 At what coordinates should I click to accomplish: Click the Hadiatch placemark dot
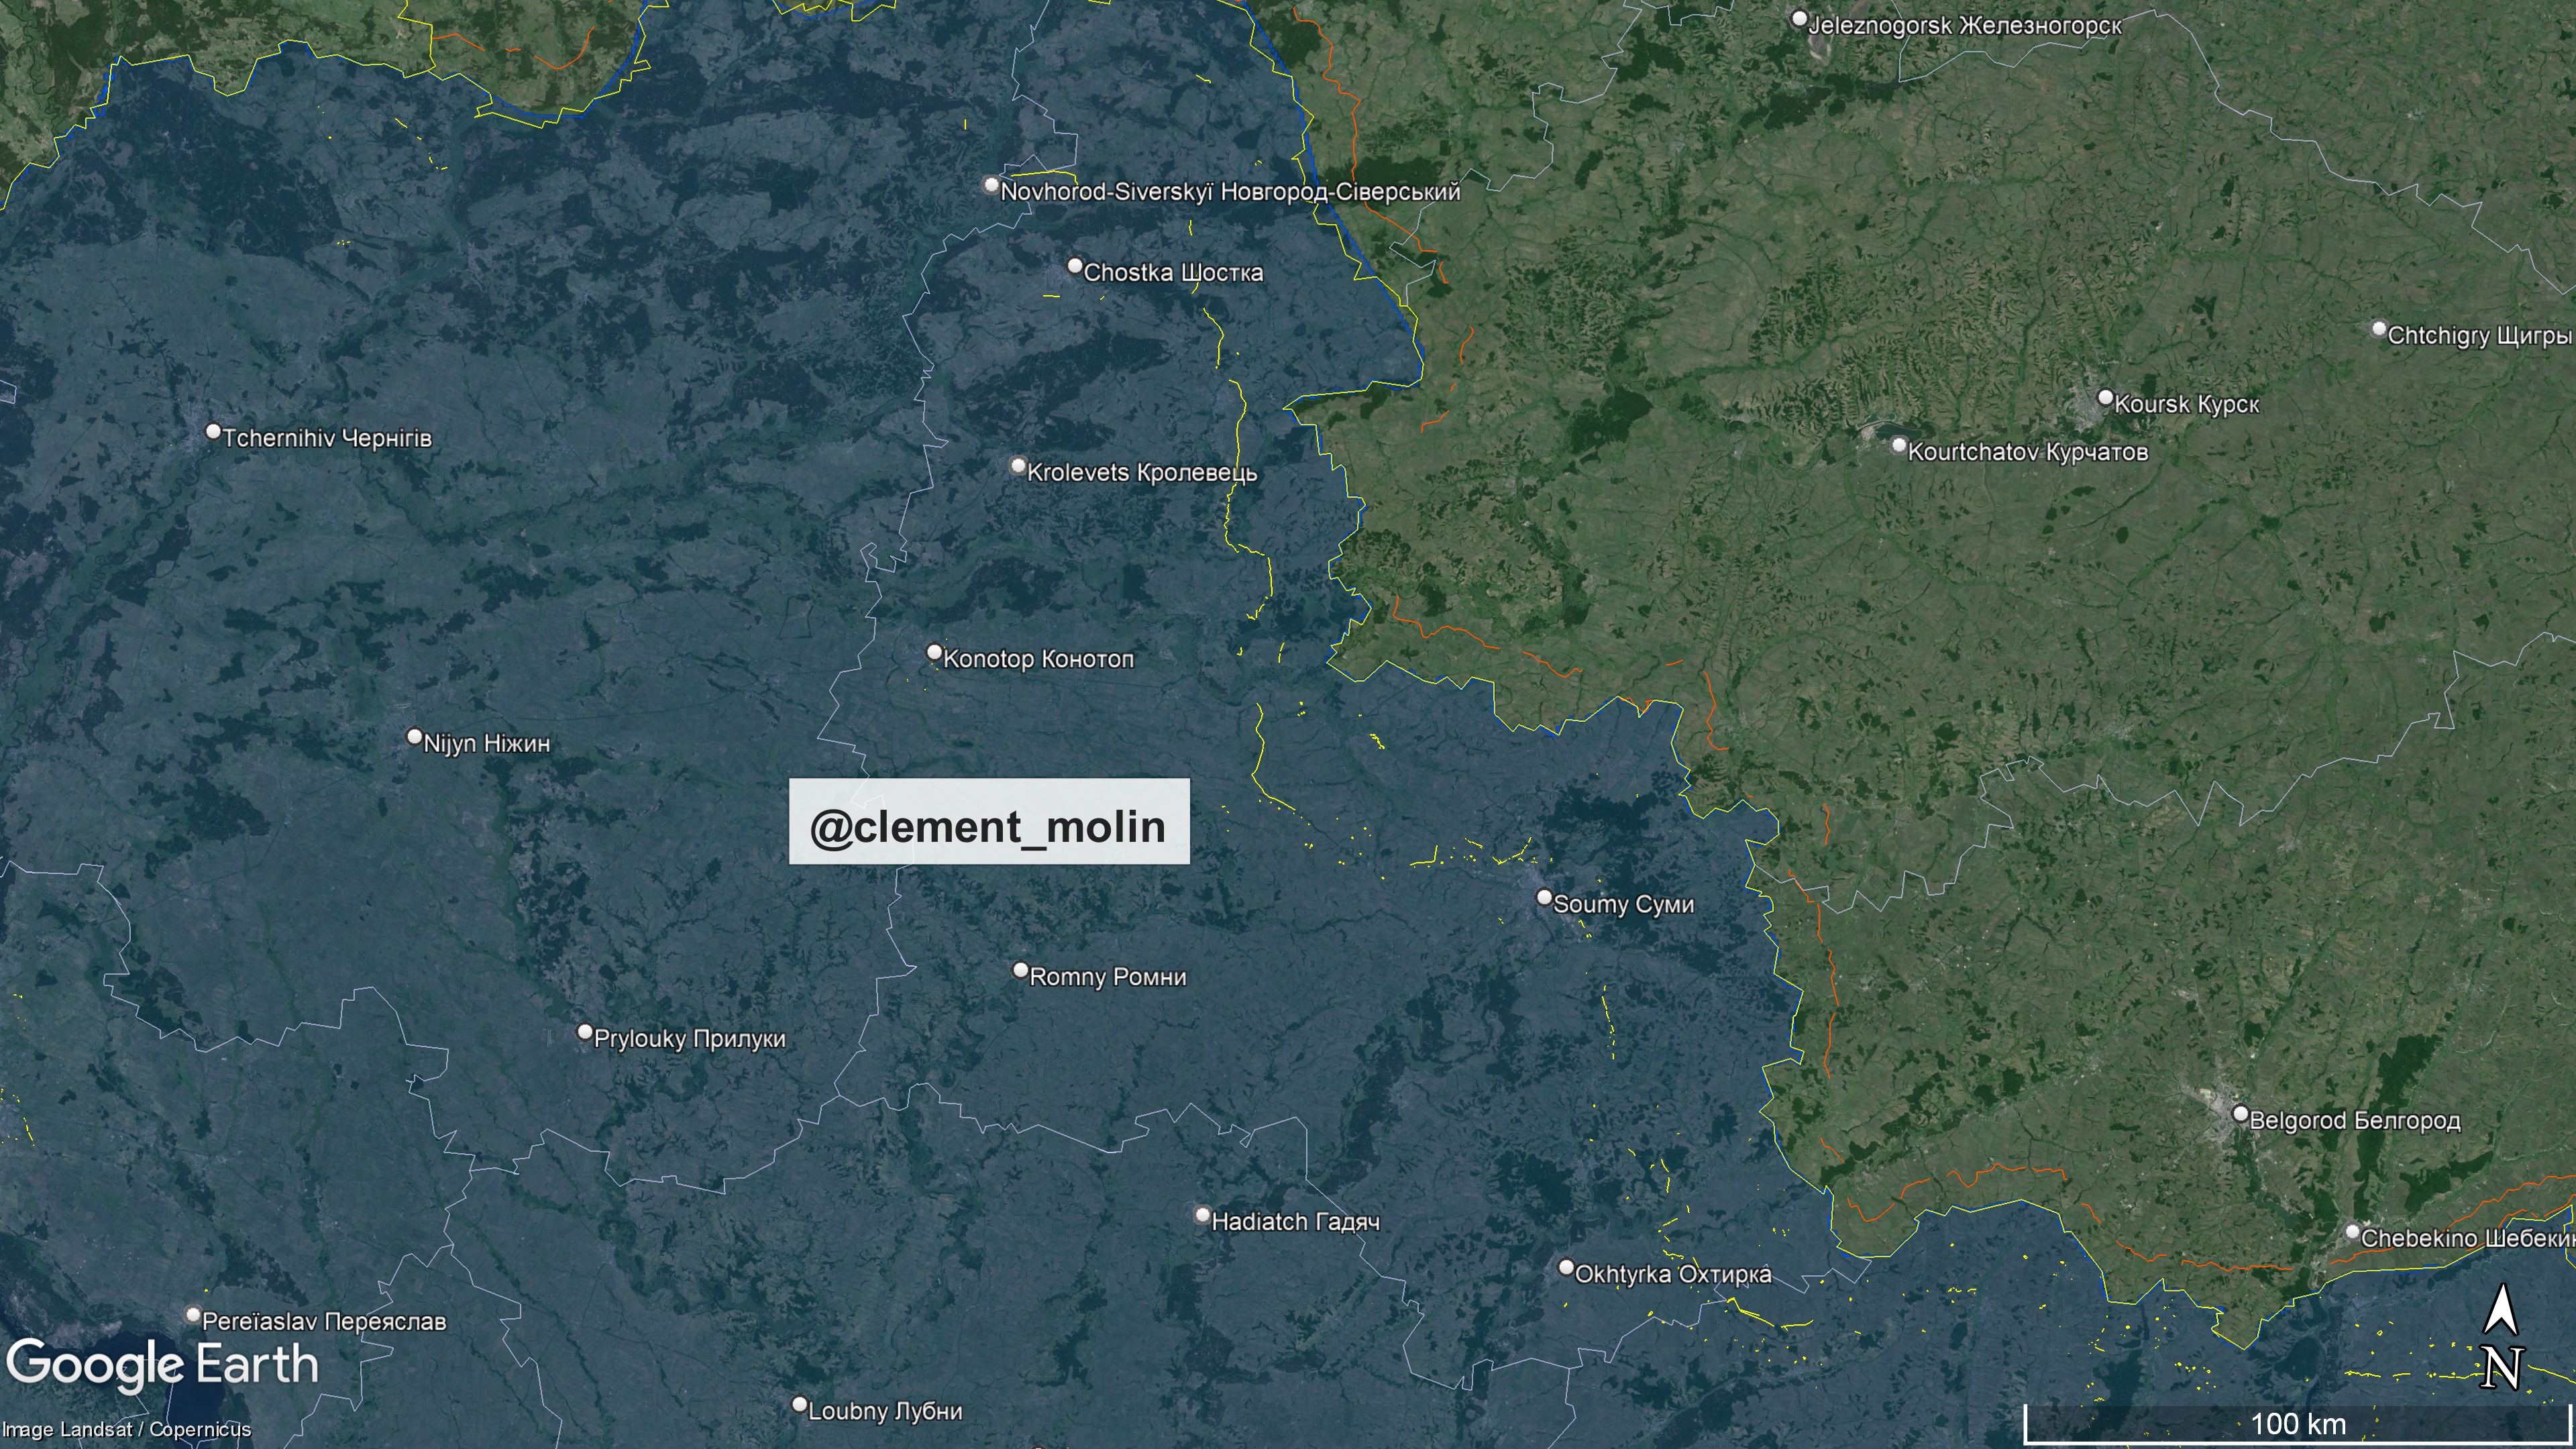pos(1203,1216)
